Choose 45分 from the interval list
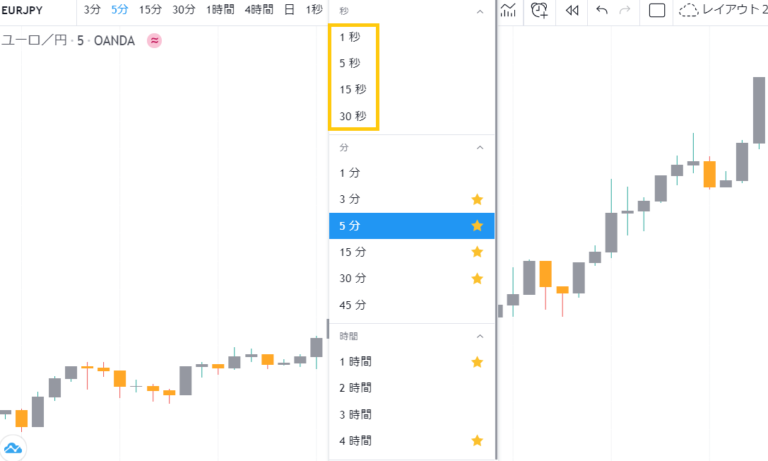768x461 pixels. coord(352,304)
